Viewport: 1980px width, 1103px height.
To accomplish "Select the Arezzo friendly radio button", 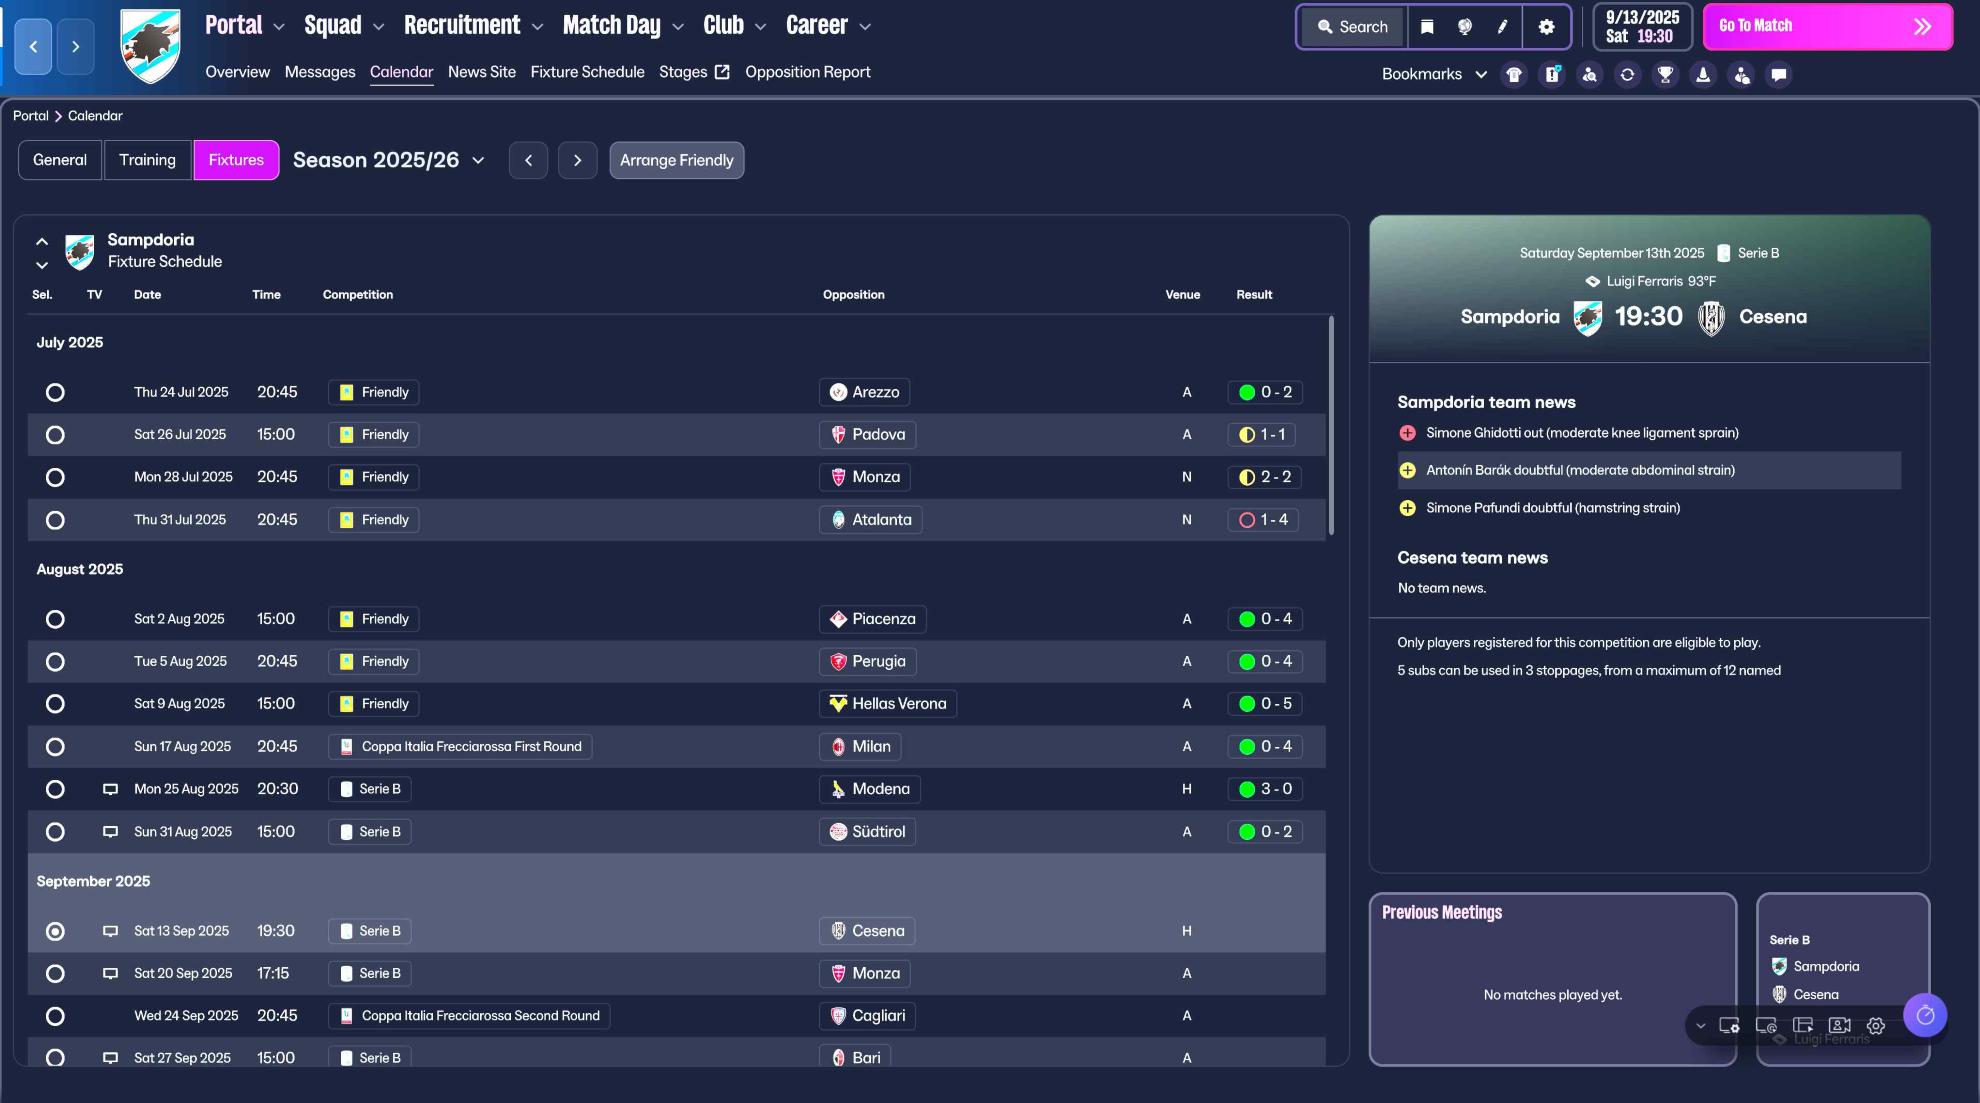I will tap(55, 393).
